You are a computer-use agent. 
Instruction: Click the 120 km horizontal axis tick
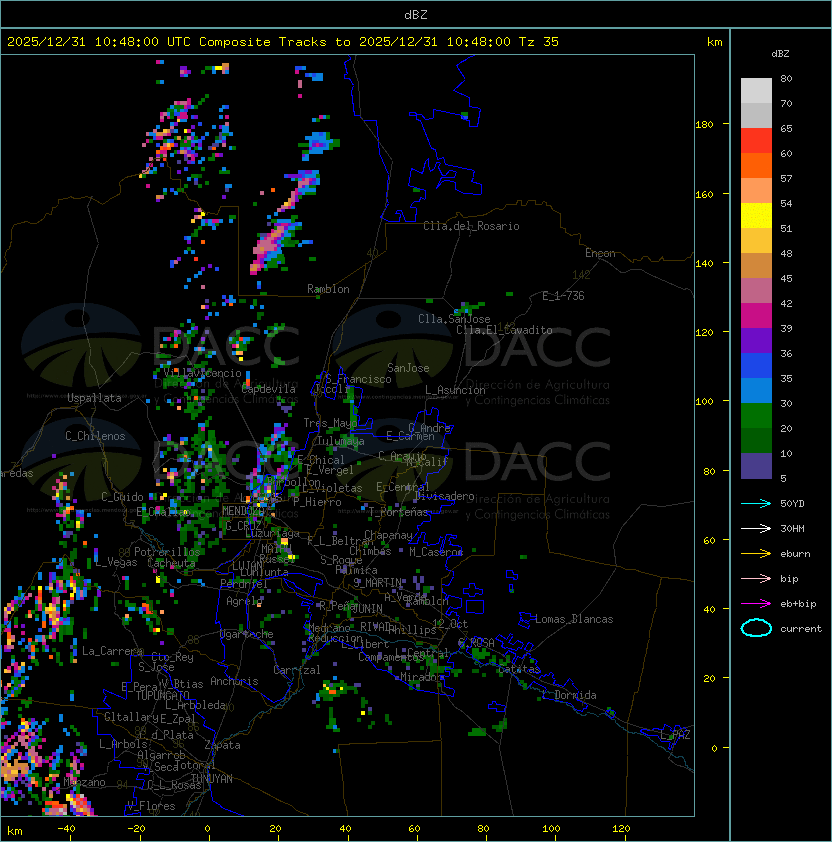pos(621,829)
